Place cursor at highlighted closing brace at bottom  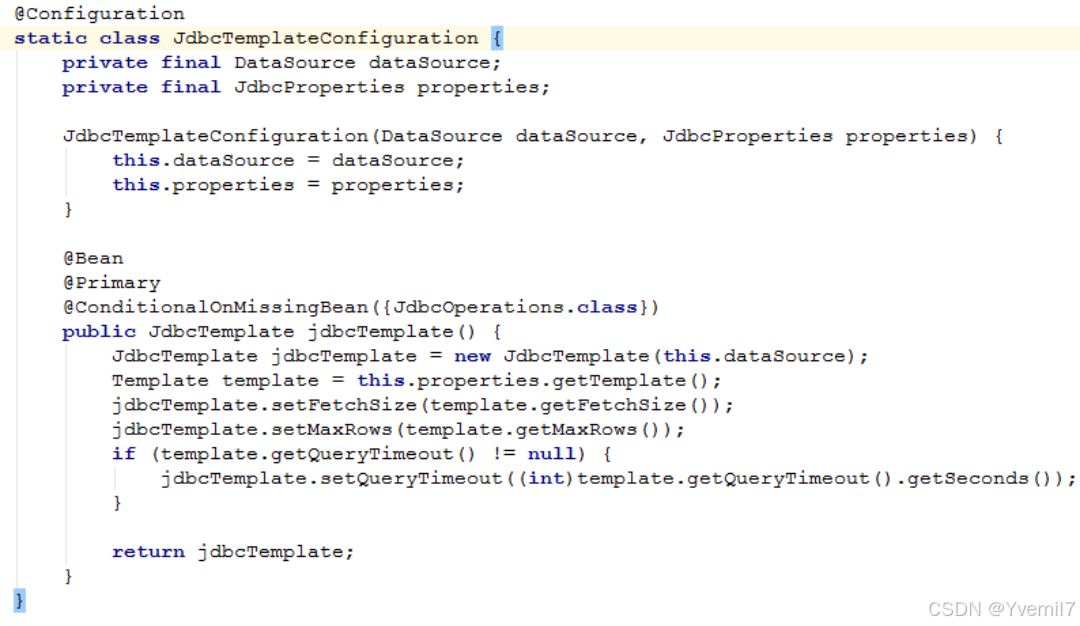pyautogui.click(x=19, y=601)
